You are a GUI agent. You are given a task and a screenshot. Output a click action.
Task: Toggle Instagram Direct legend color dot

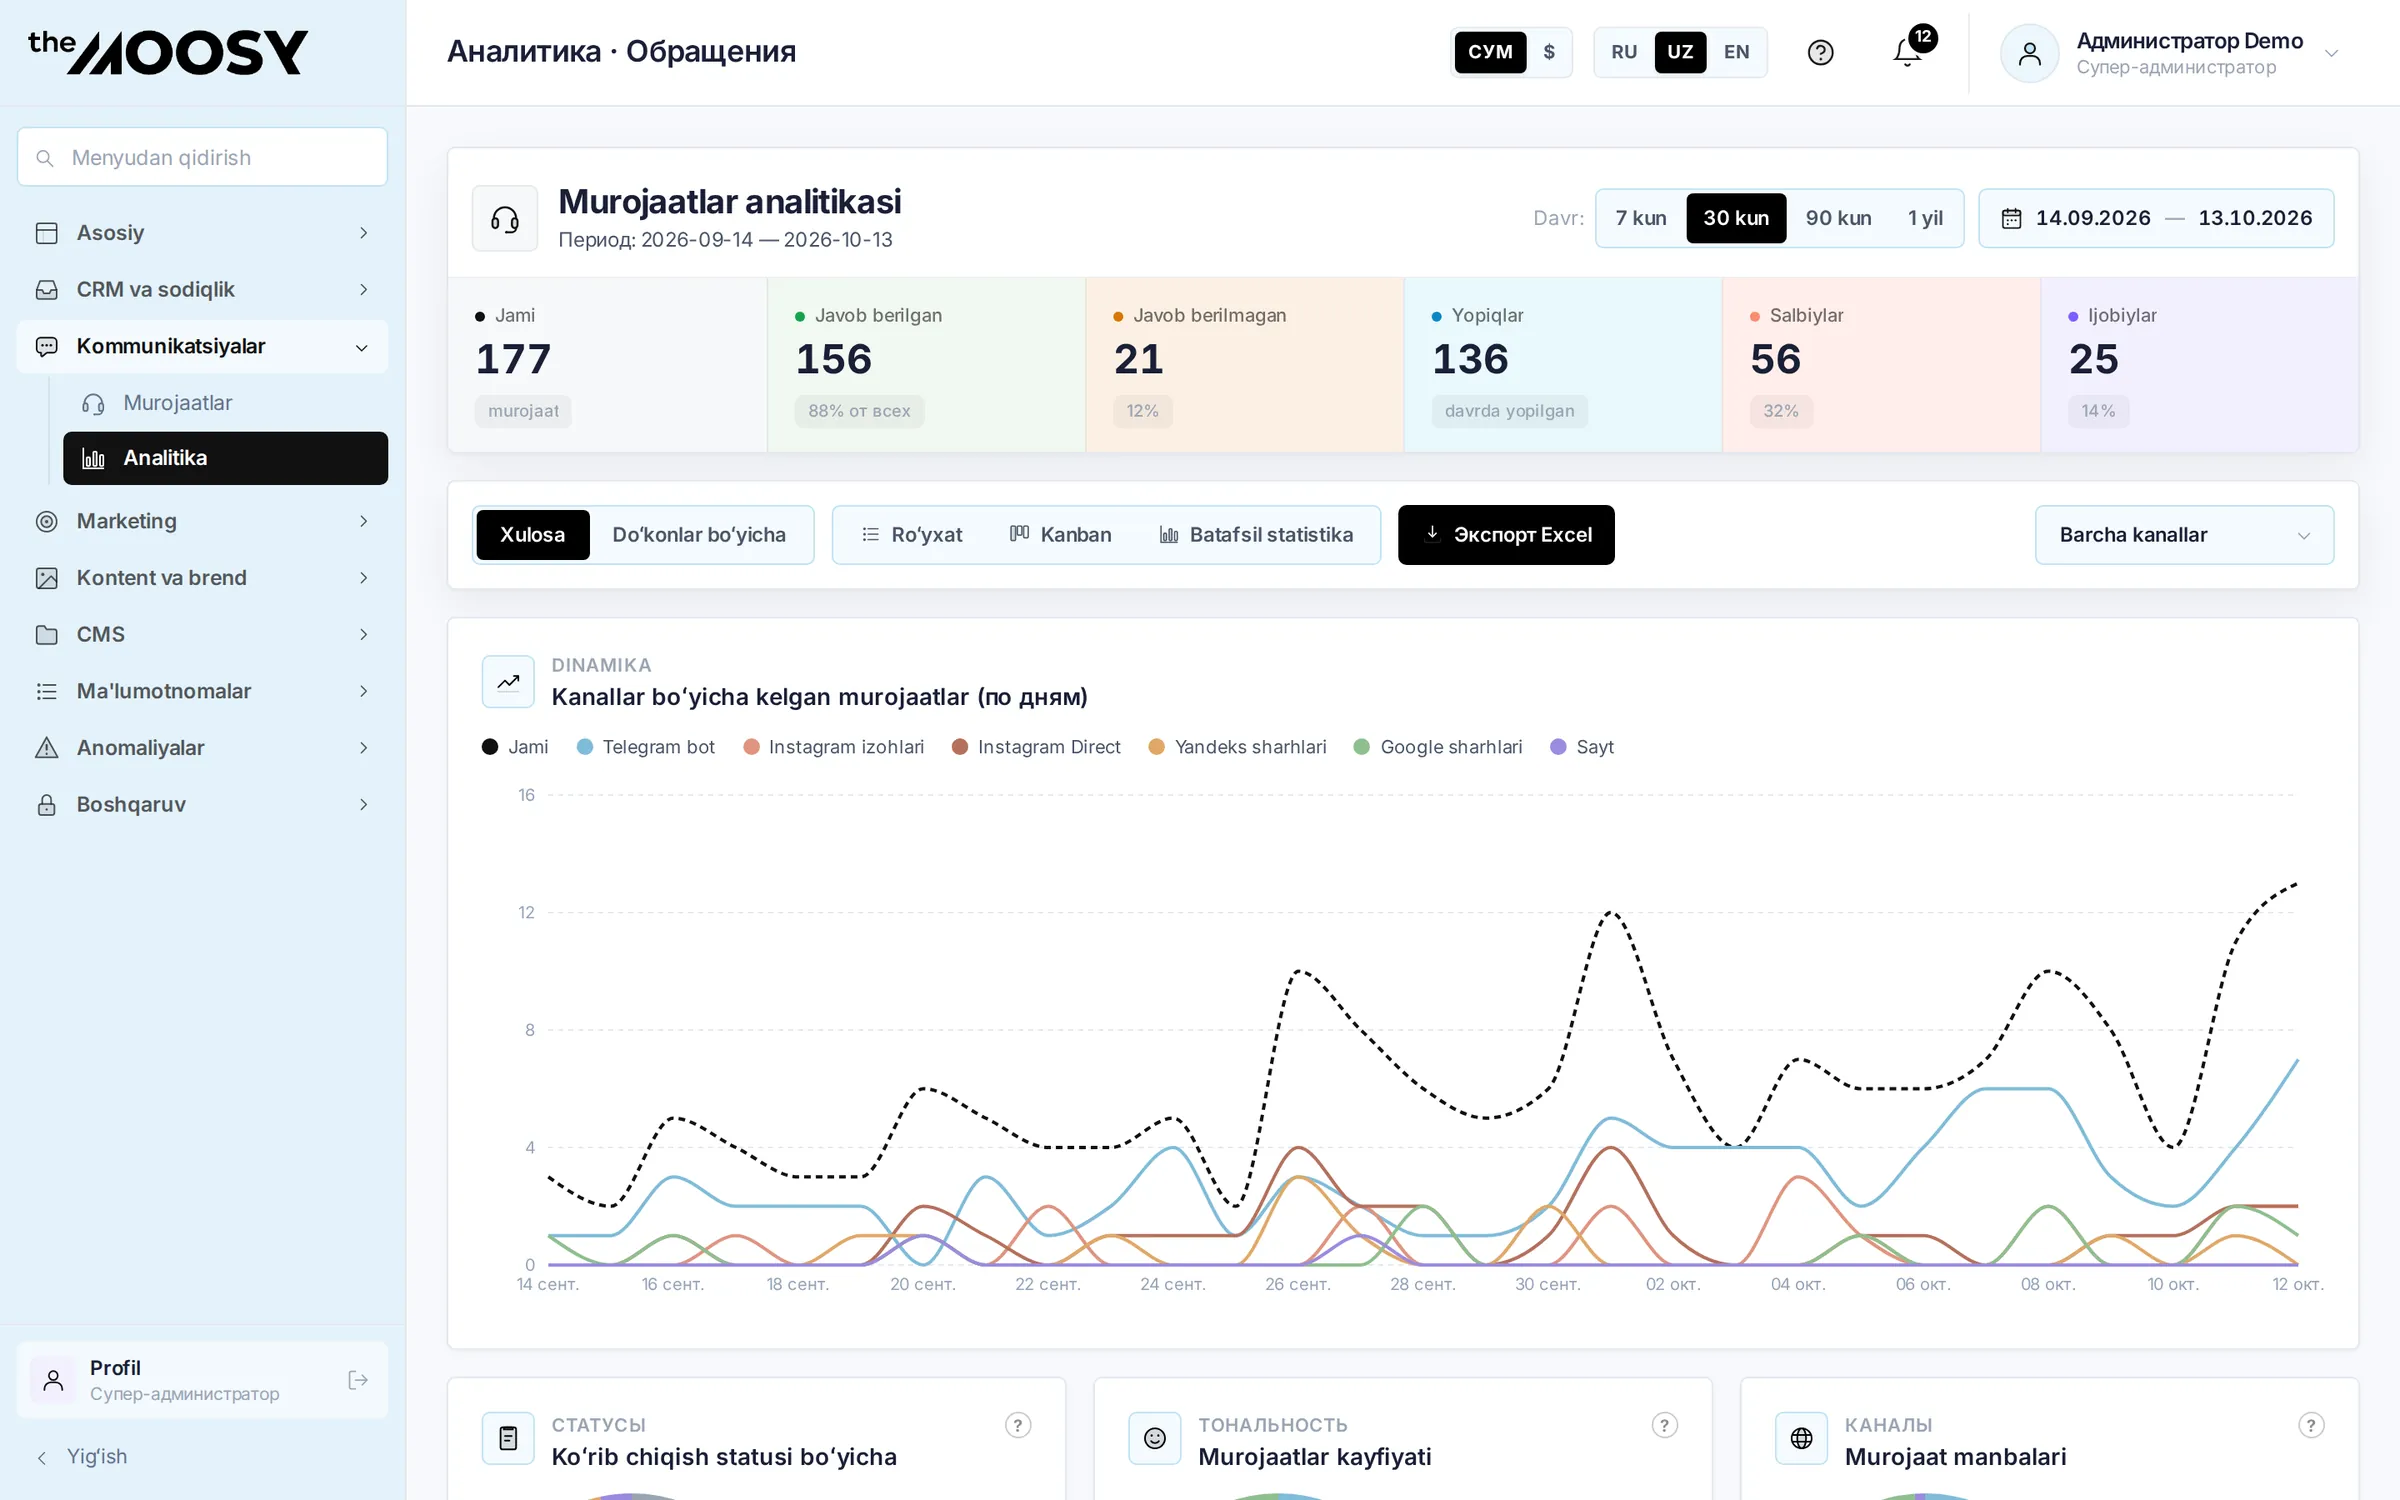coord(960,747)
